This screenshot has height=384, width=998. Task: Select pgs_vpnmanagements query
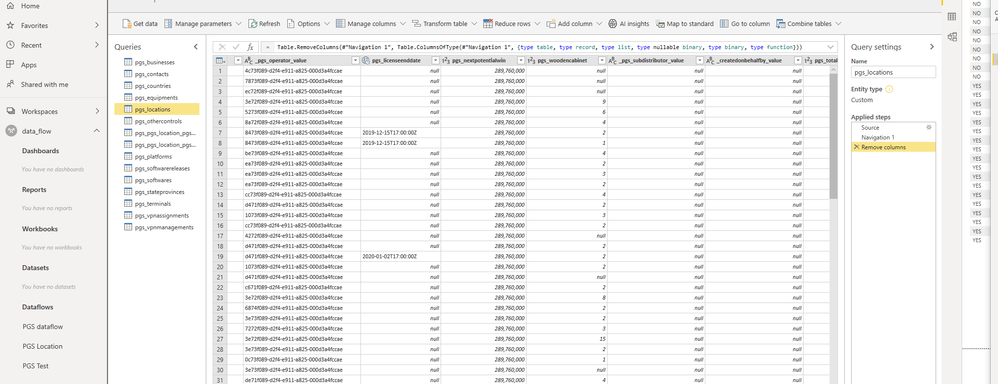157,227
